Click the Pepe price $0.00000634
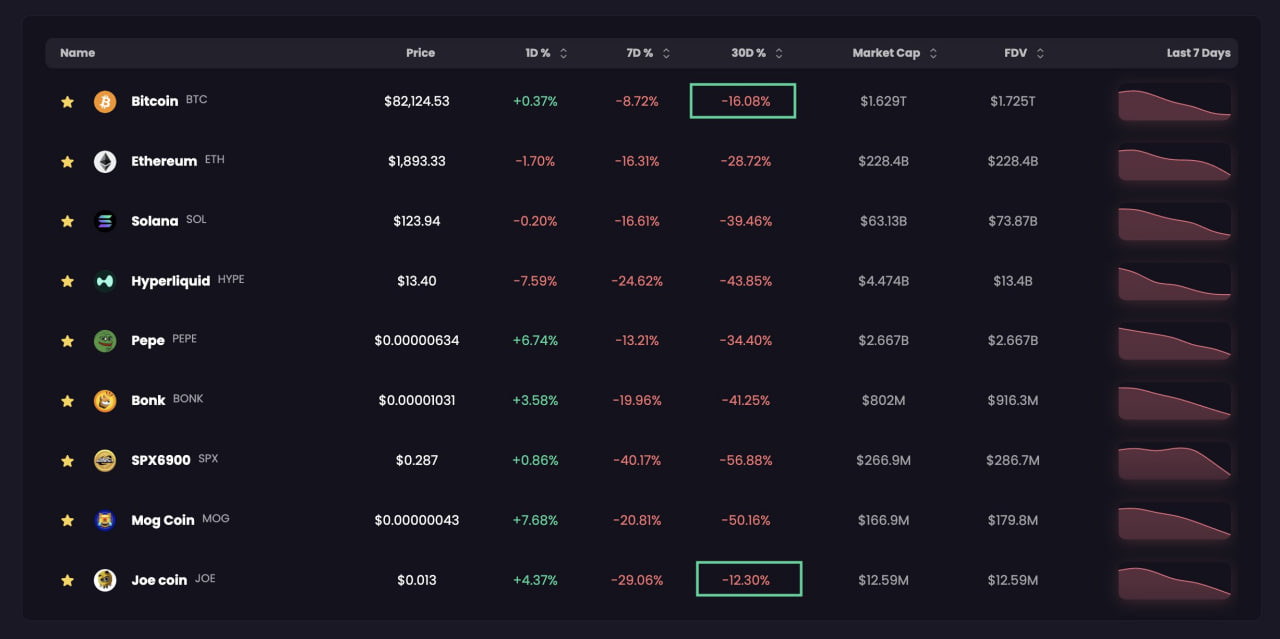Screen dimensions: 1280x639 [417, 341]
